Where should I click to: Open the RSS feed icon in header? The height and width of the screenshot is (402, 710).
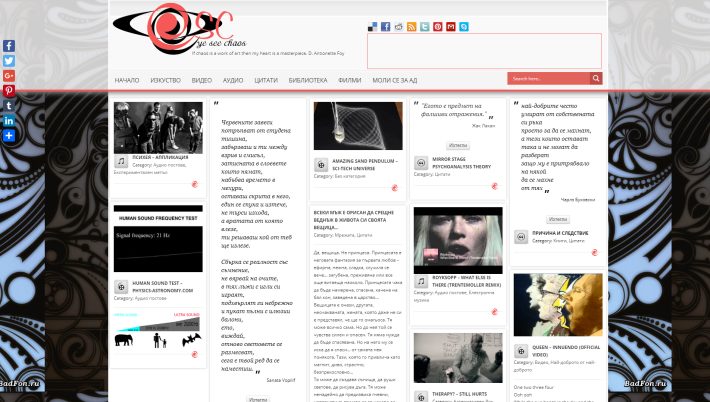[x=412, y=27]
